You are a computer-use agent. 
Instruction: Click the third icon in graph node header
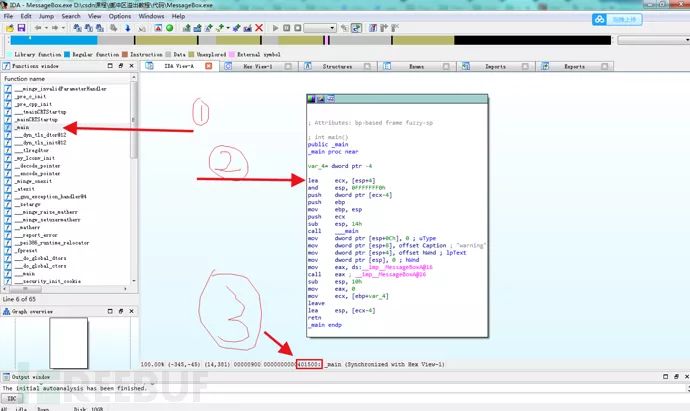click(x=330, y=99)
